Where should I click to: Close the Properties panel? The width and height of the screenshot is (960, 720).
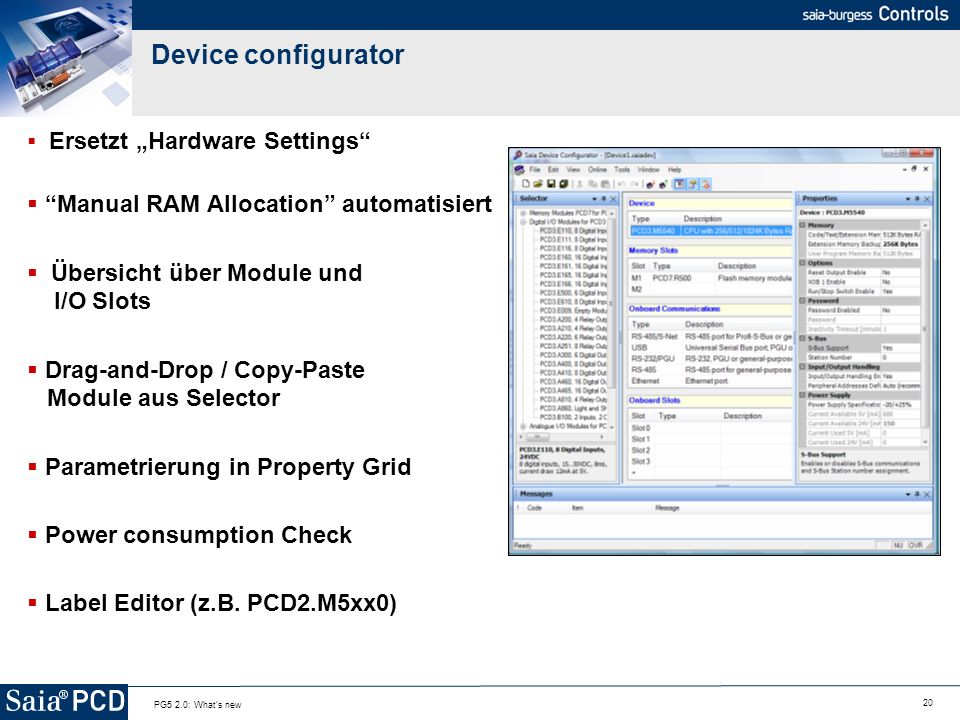[927, 199]
